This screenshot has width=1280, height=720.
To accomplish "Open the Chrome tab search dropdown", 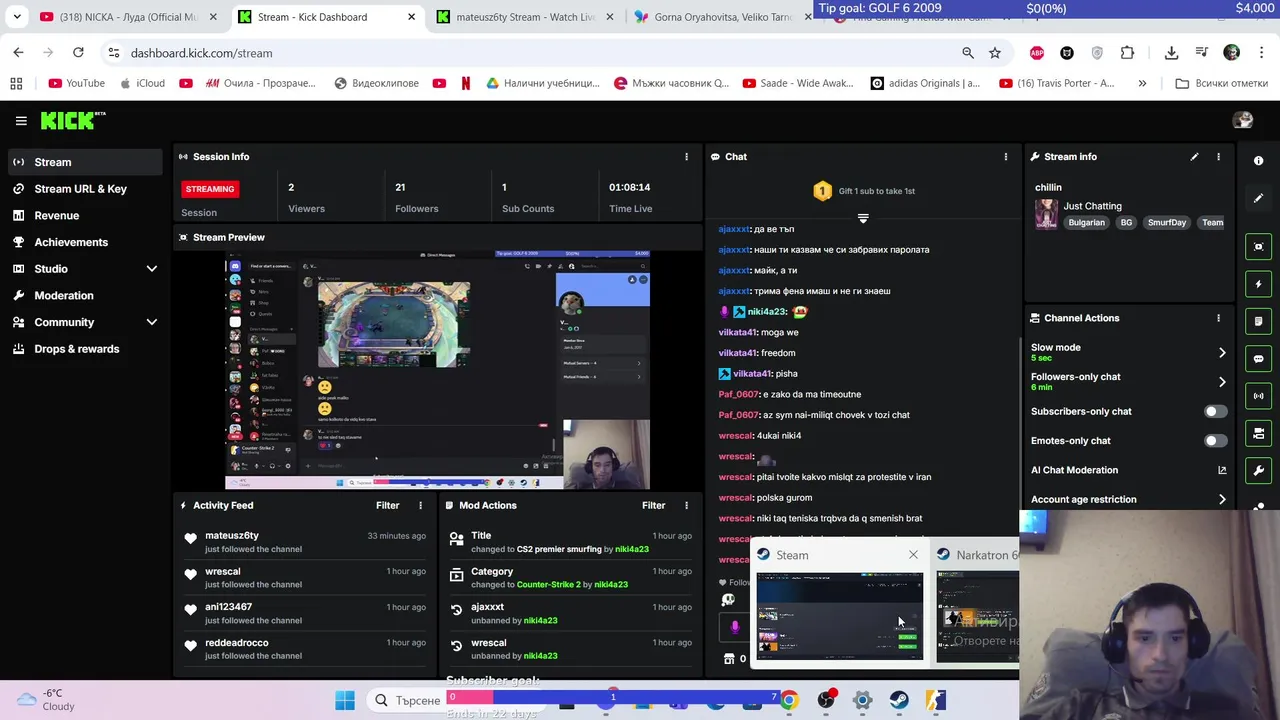I will tap(17, 17).
